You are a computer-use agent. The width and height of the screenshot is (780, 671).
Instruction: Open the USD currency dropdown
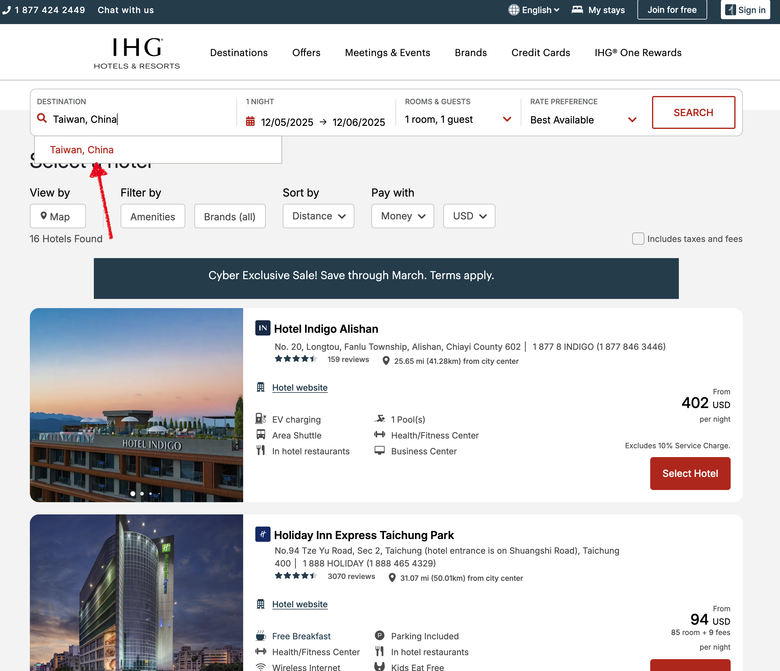point(469,216)
